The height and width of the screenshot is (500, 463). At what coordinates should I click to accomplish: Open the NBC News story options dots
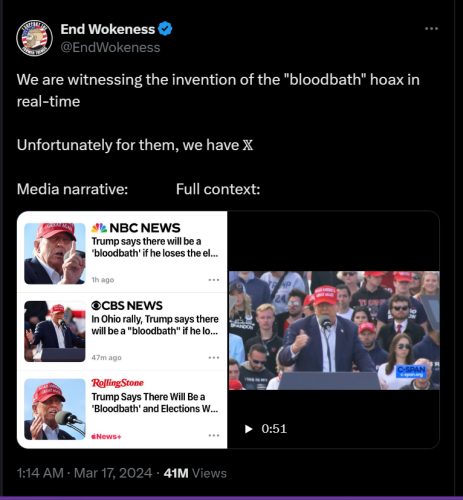coord(214,280)
